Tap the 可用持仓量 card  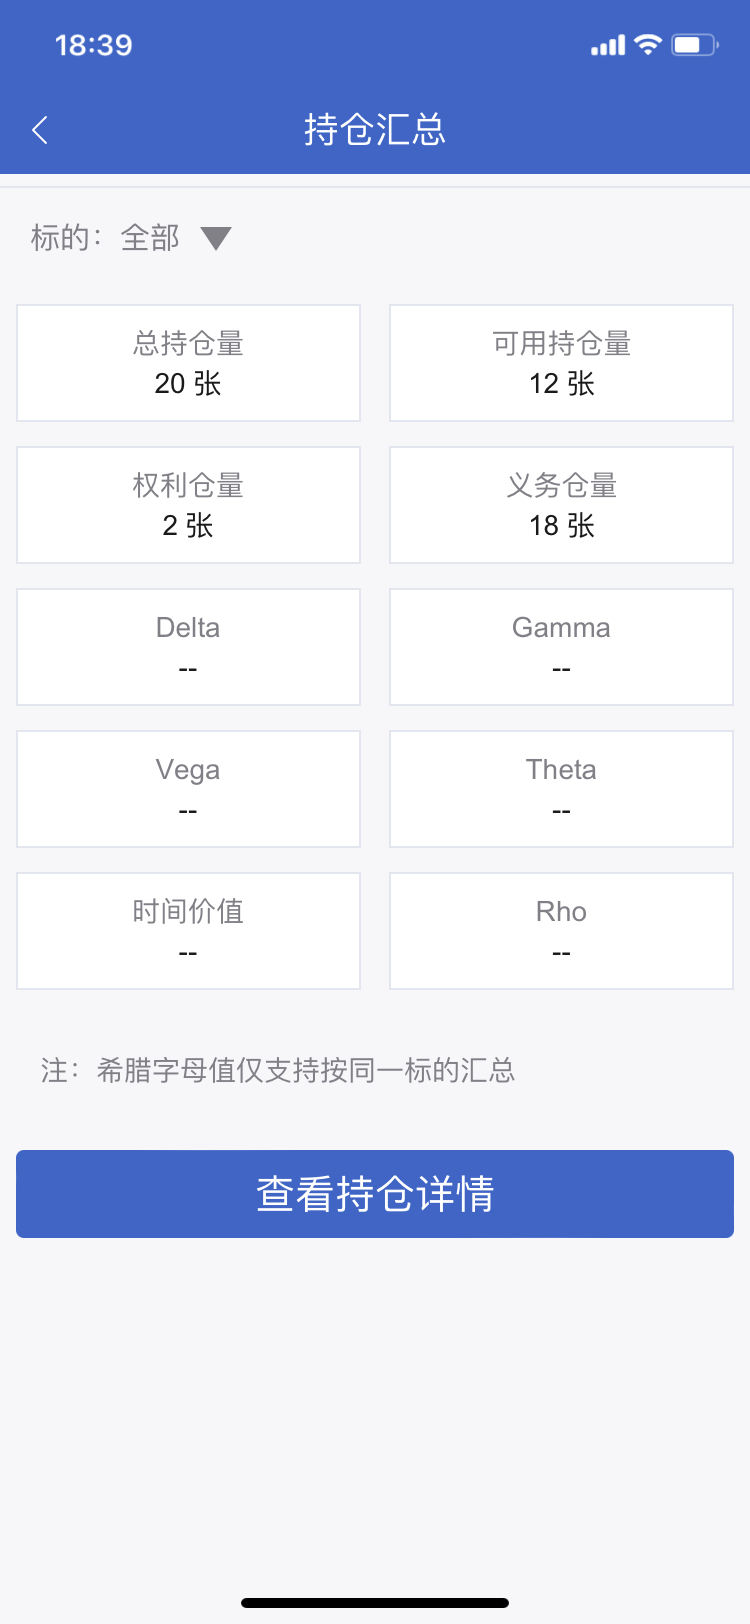pos(561,363)
